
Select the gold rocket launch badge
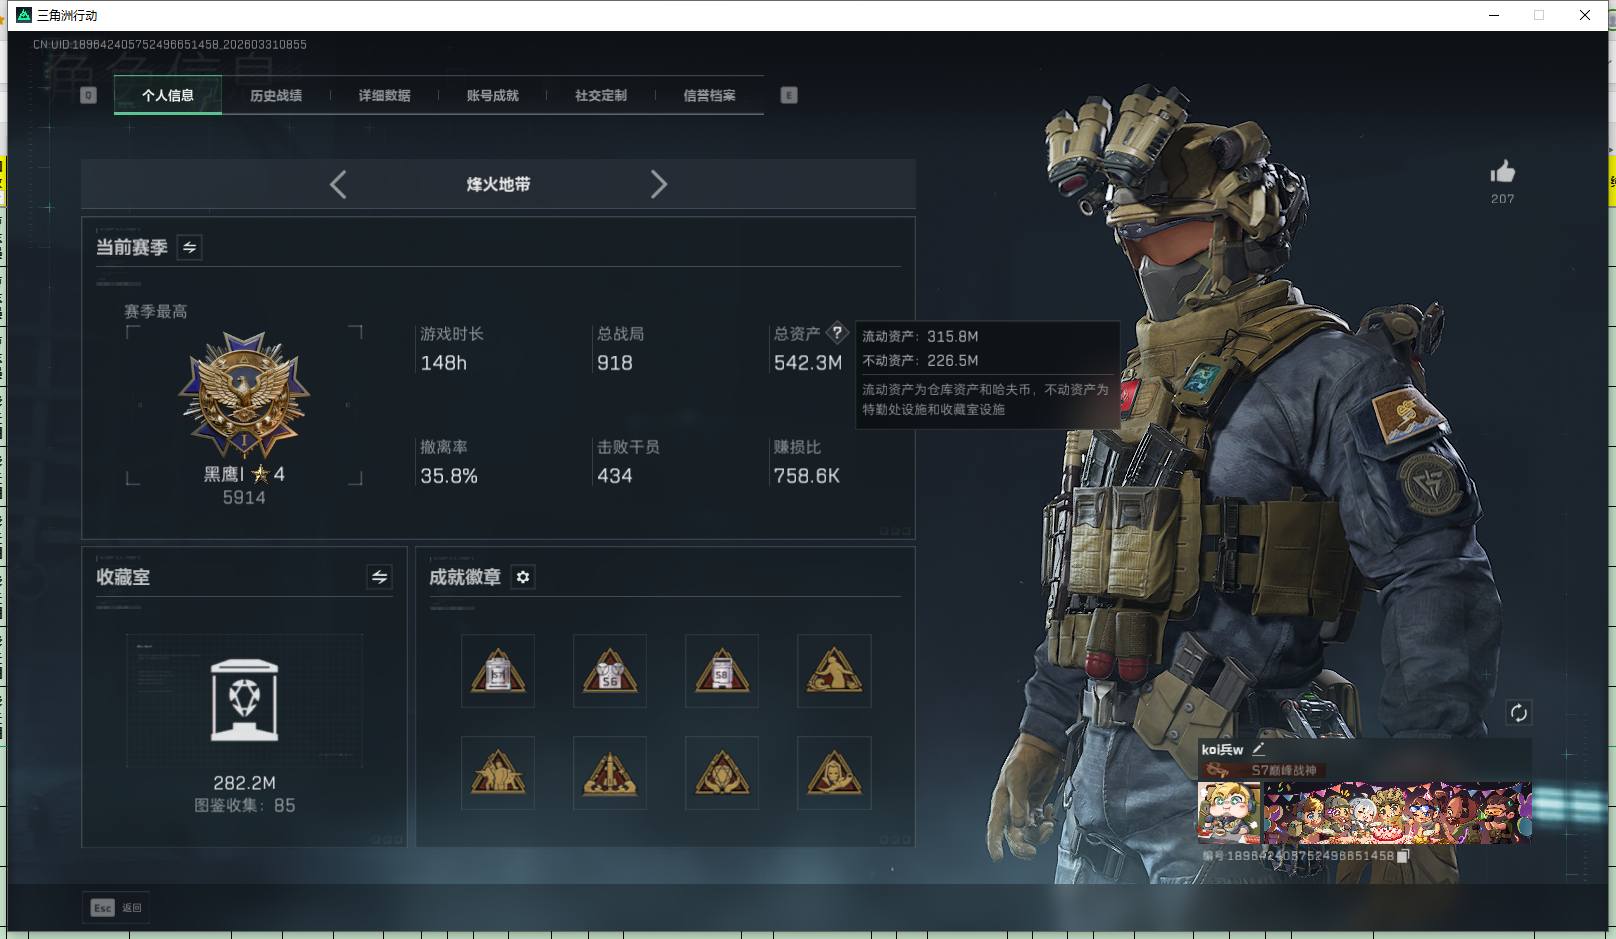(610, 773)
